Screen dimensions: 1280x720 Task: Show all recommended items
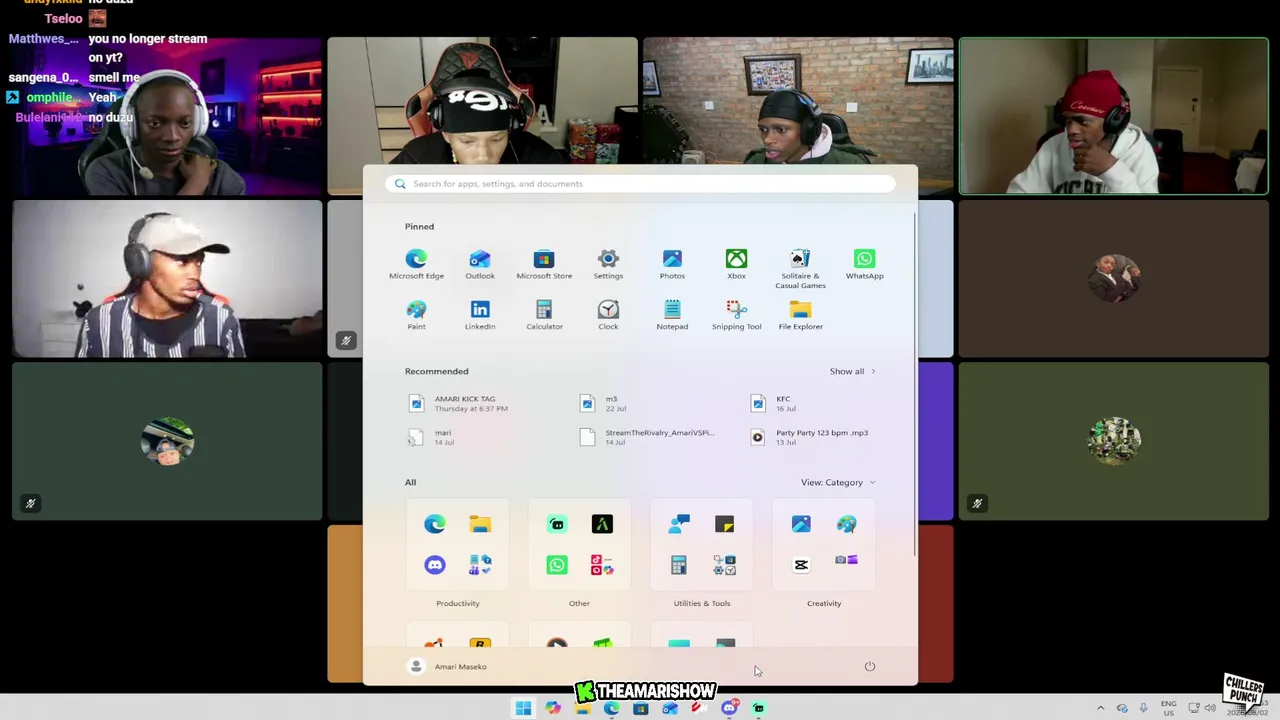852,371
